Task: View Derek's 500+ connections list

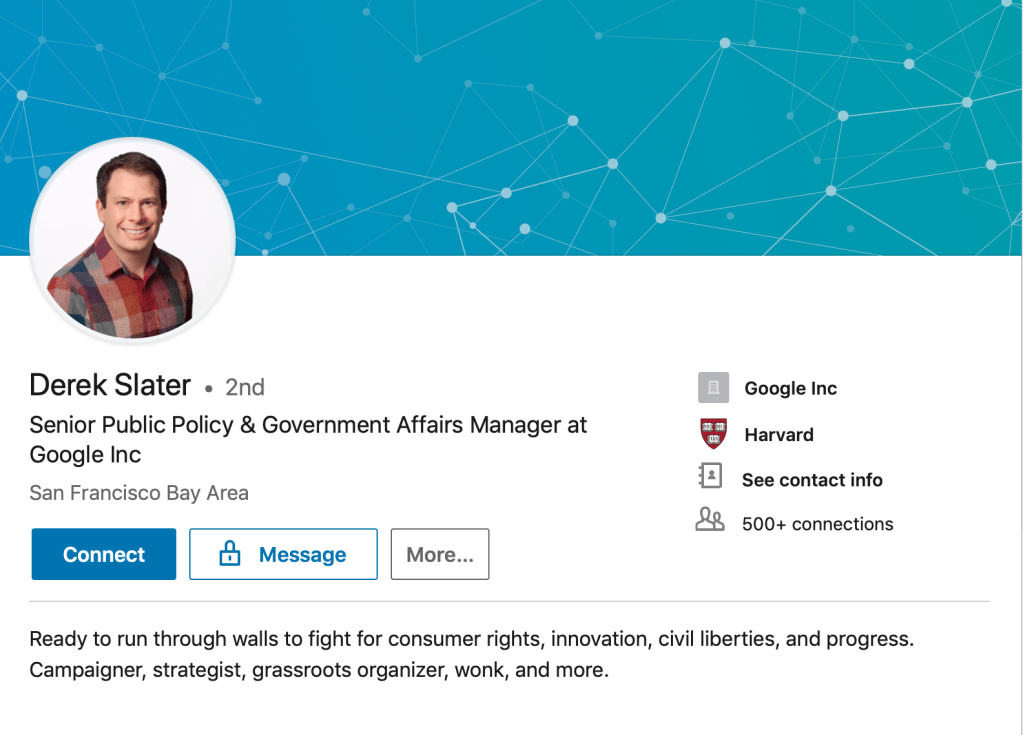Action: (x=816, y=523)
